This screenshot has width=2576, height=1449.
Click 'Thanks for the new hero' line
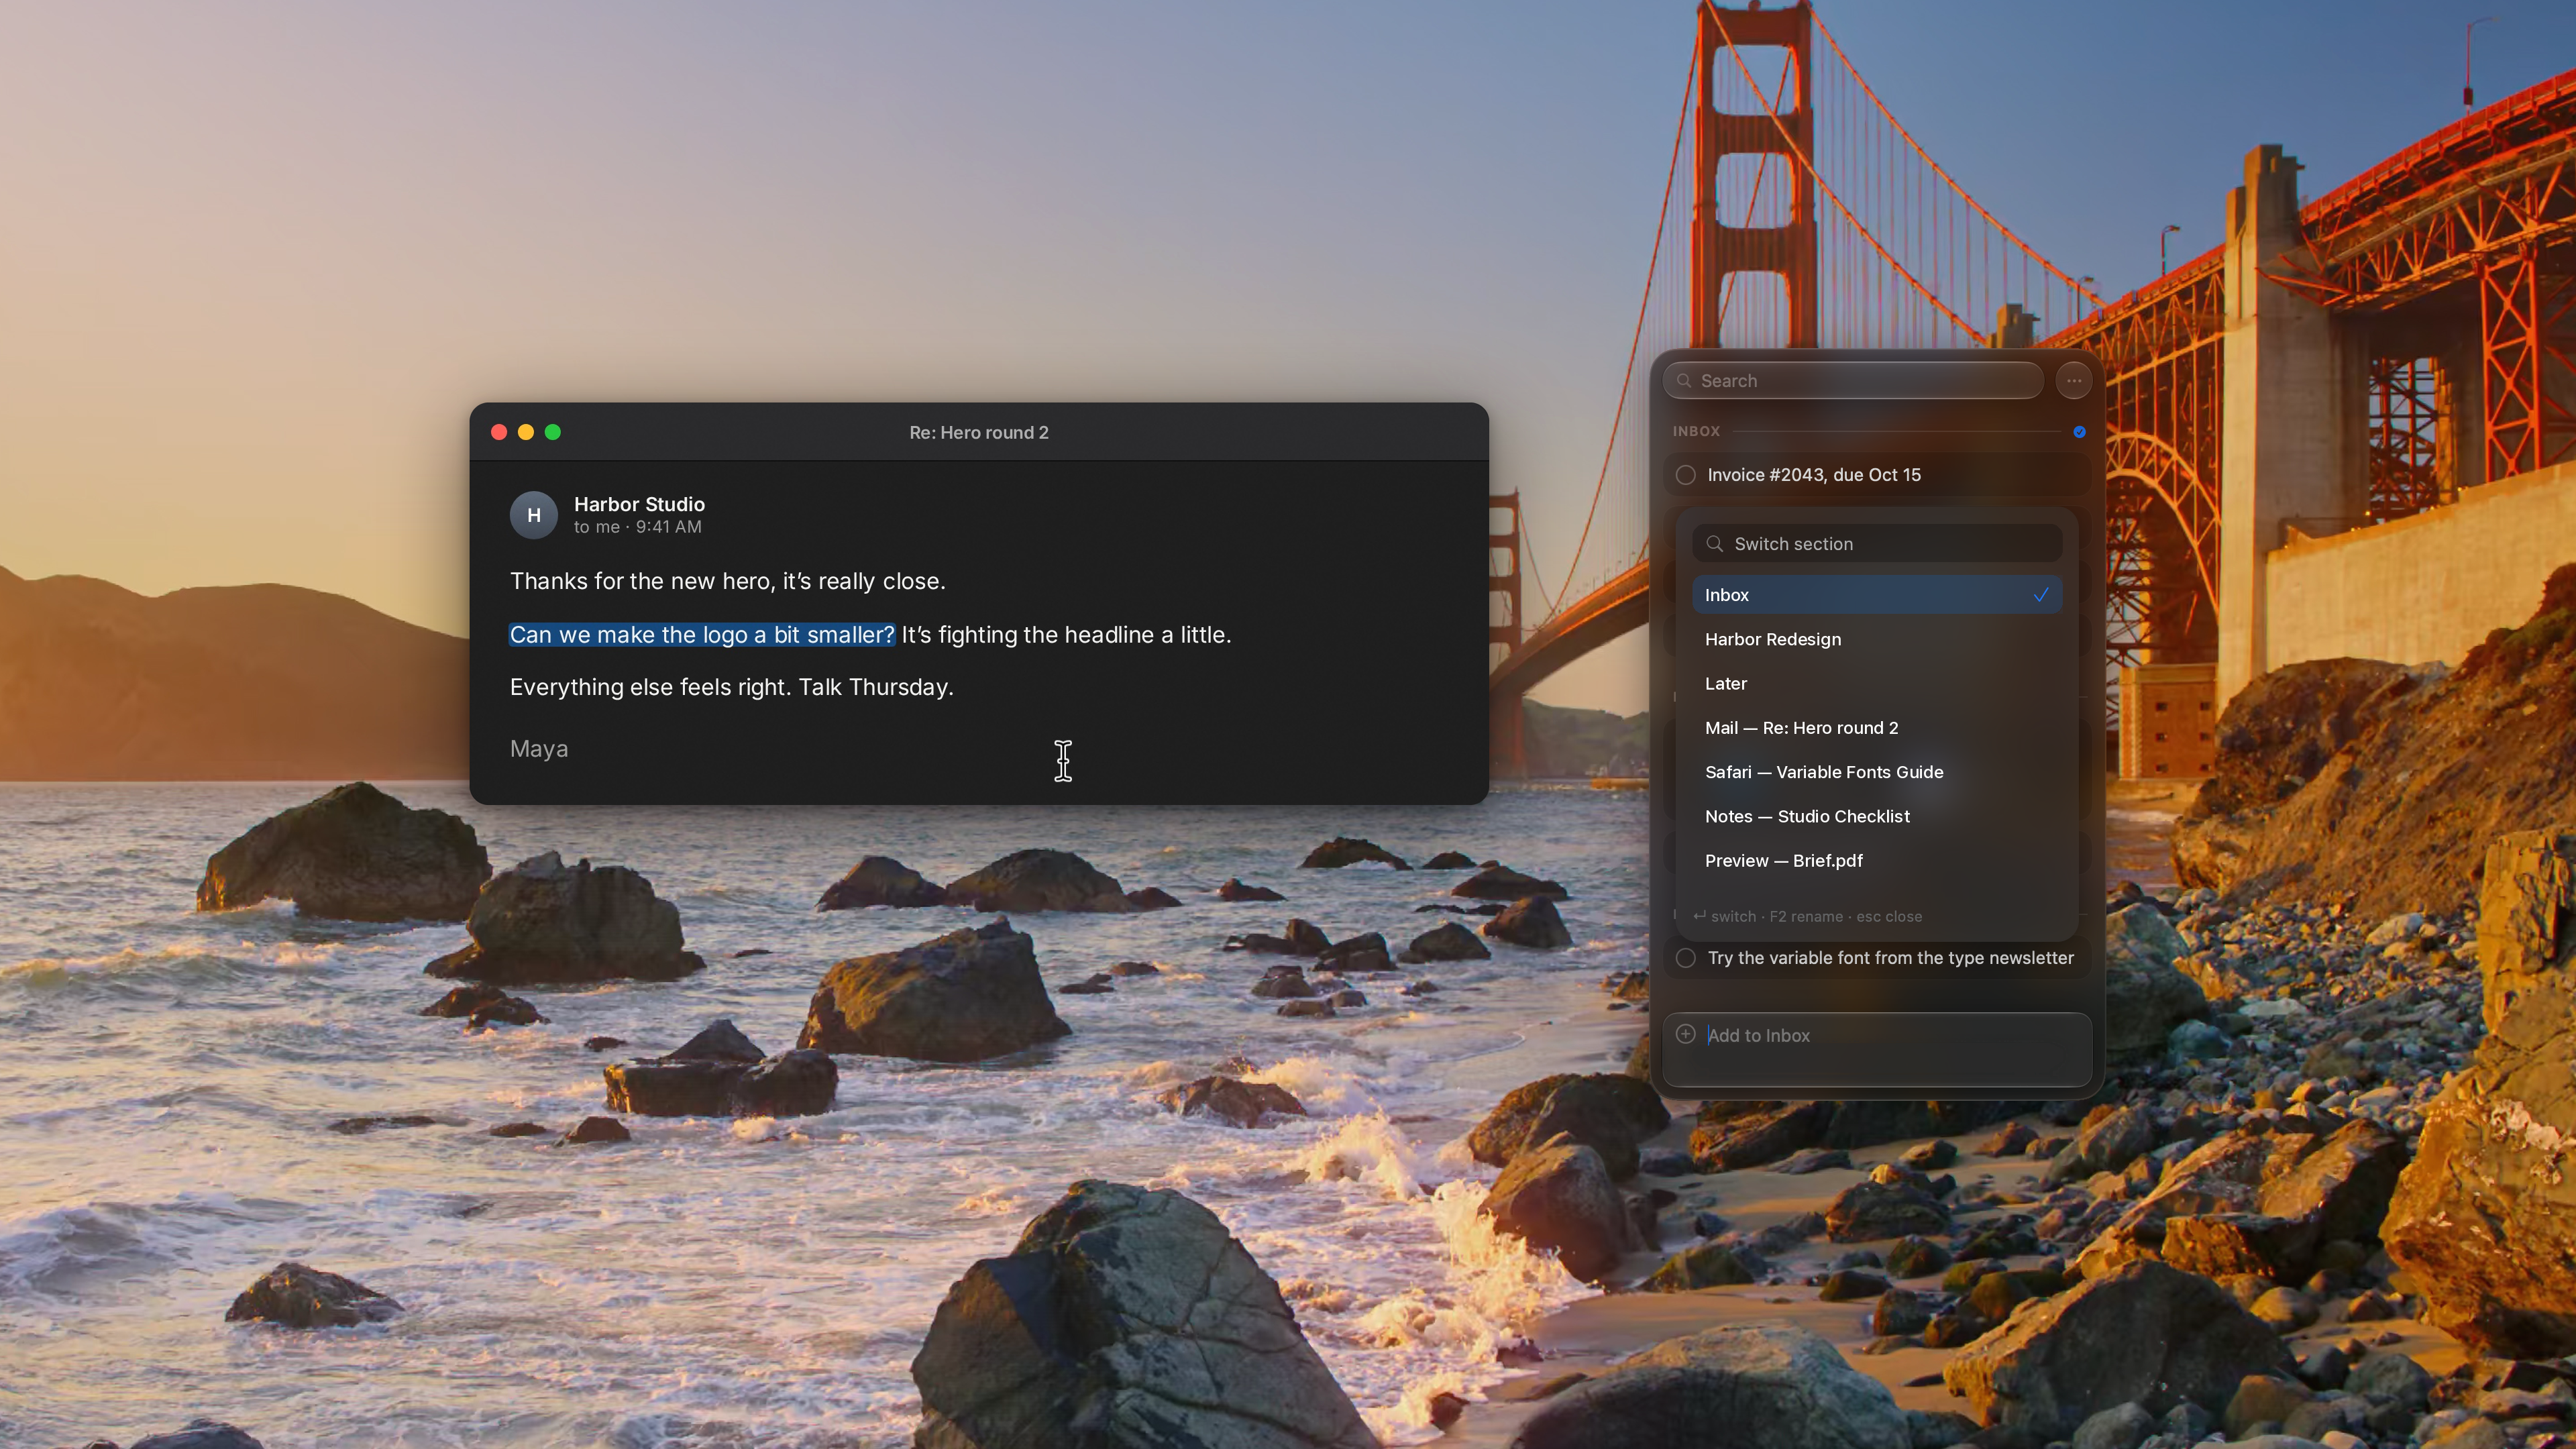(727, 581)
